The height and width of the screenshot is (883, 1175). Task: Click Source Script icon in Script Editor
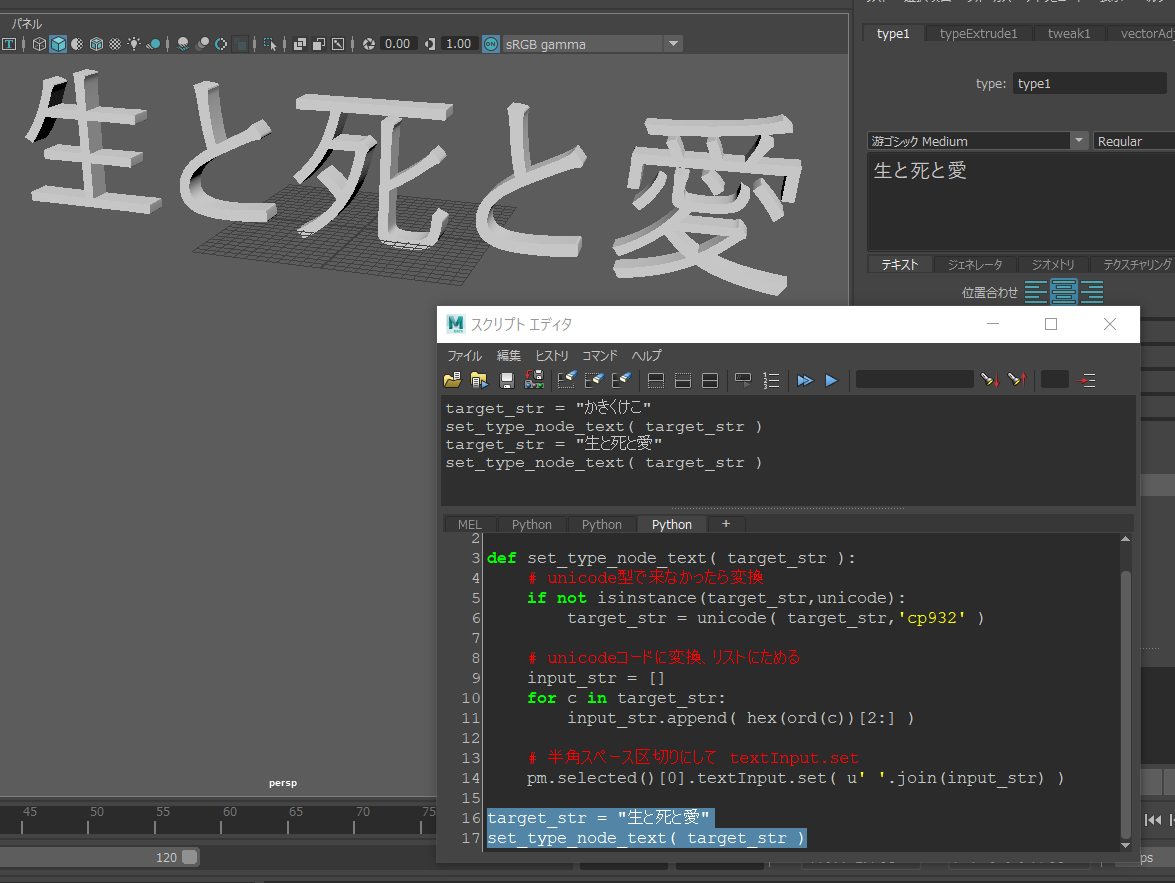pos(479,380)
